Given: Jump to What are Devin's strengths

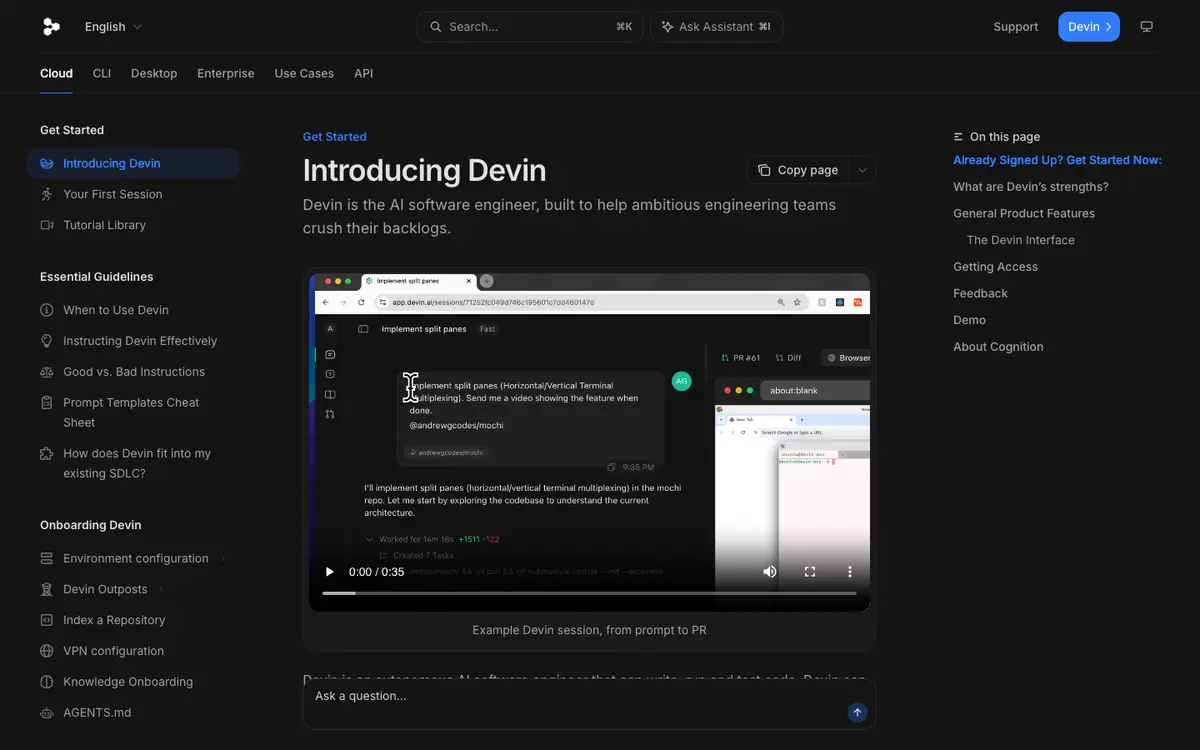Looking at the screenshot, I should point(1031,187).
